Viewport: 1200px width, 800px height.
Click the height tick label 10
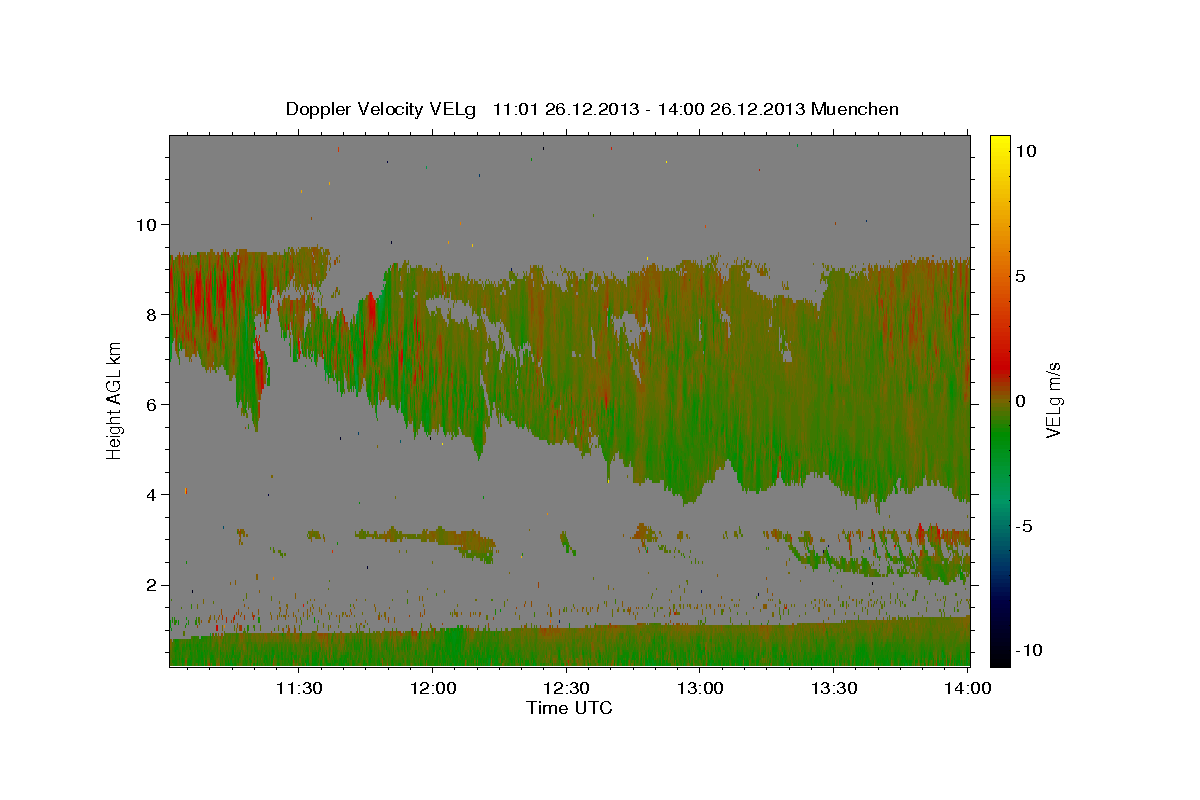tap(145, 224)
